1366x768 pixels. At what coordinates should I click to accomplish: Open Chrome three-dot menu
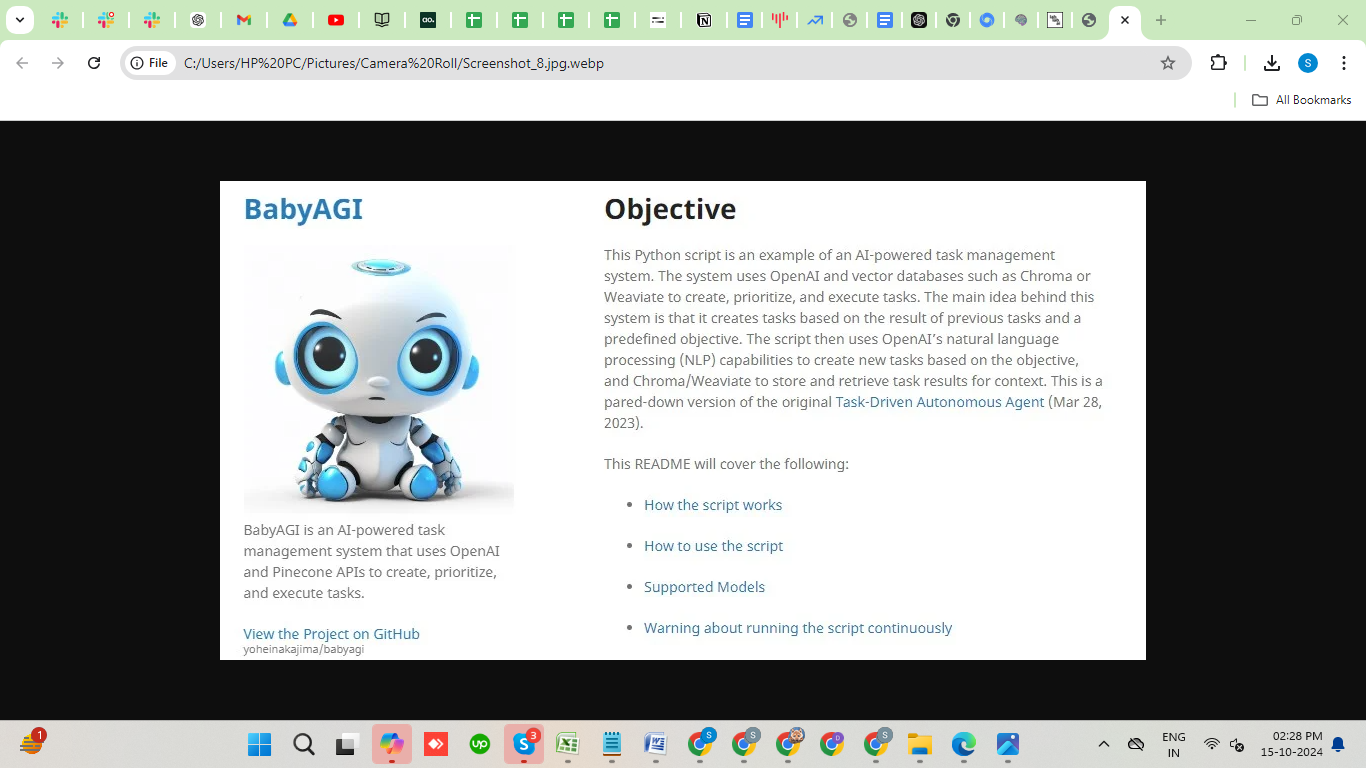[x=1343, y=63]
